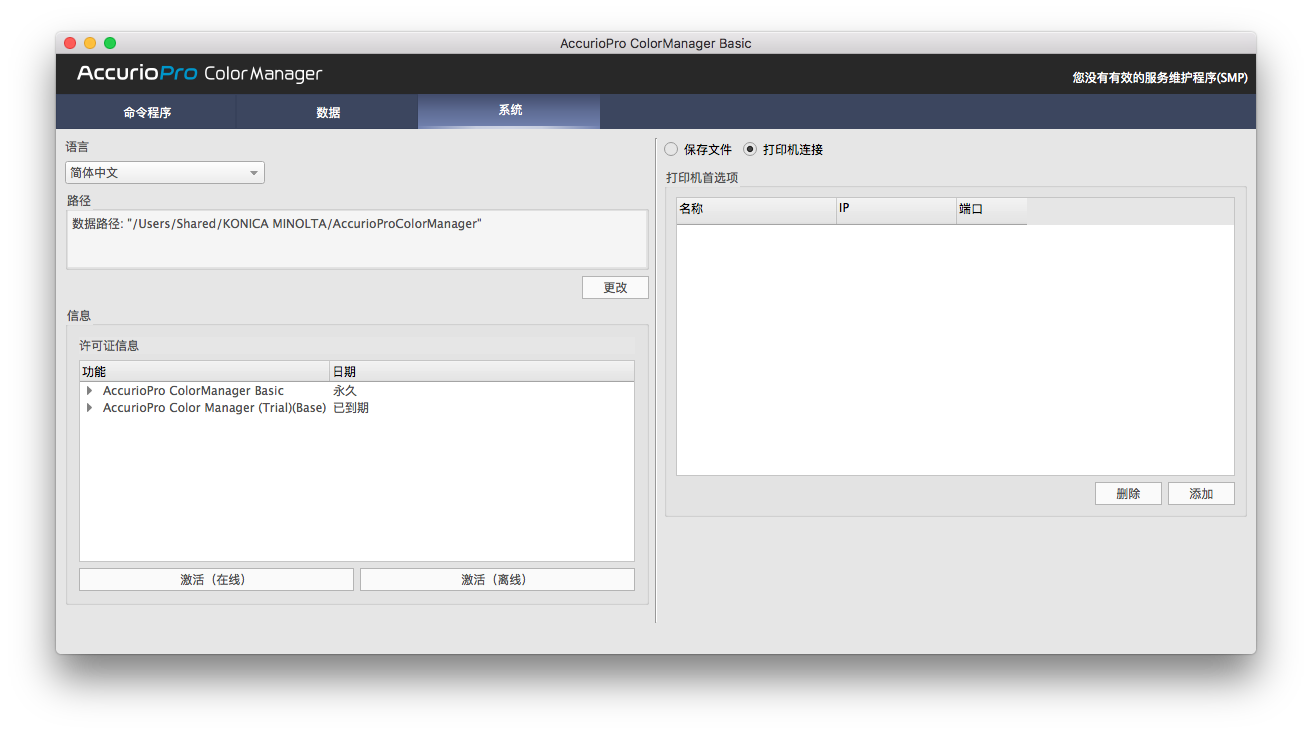Click the 激活（离线） button
Image resolution: width=1312 pixels, height=734 pixels.
click(497, 579)
